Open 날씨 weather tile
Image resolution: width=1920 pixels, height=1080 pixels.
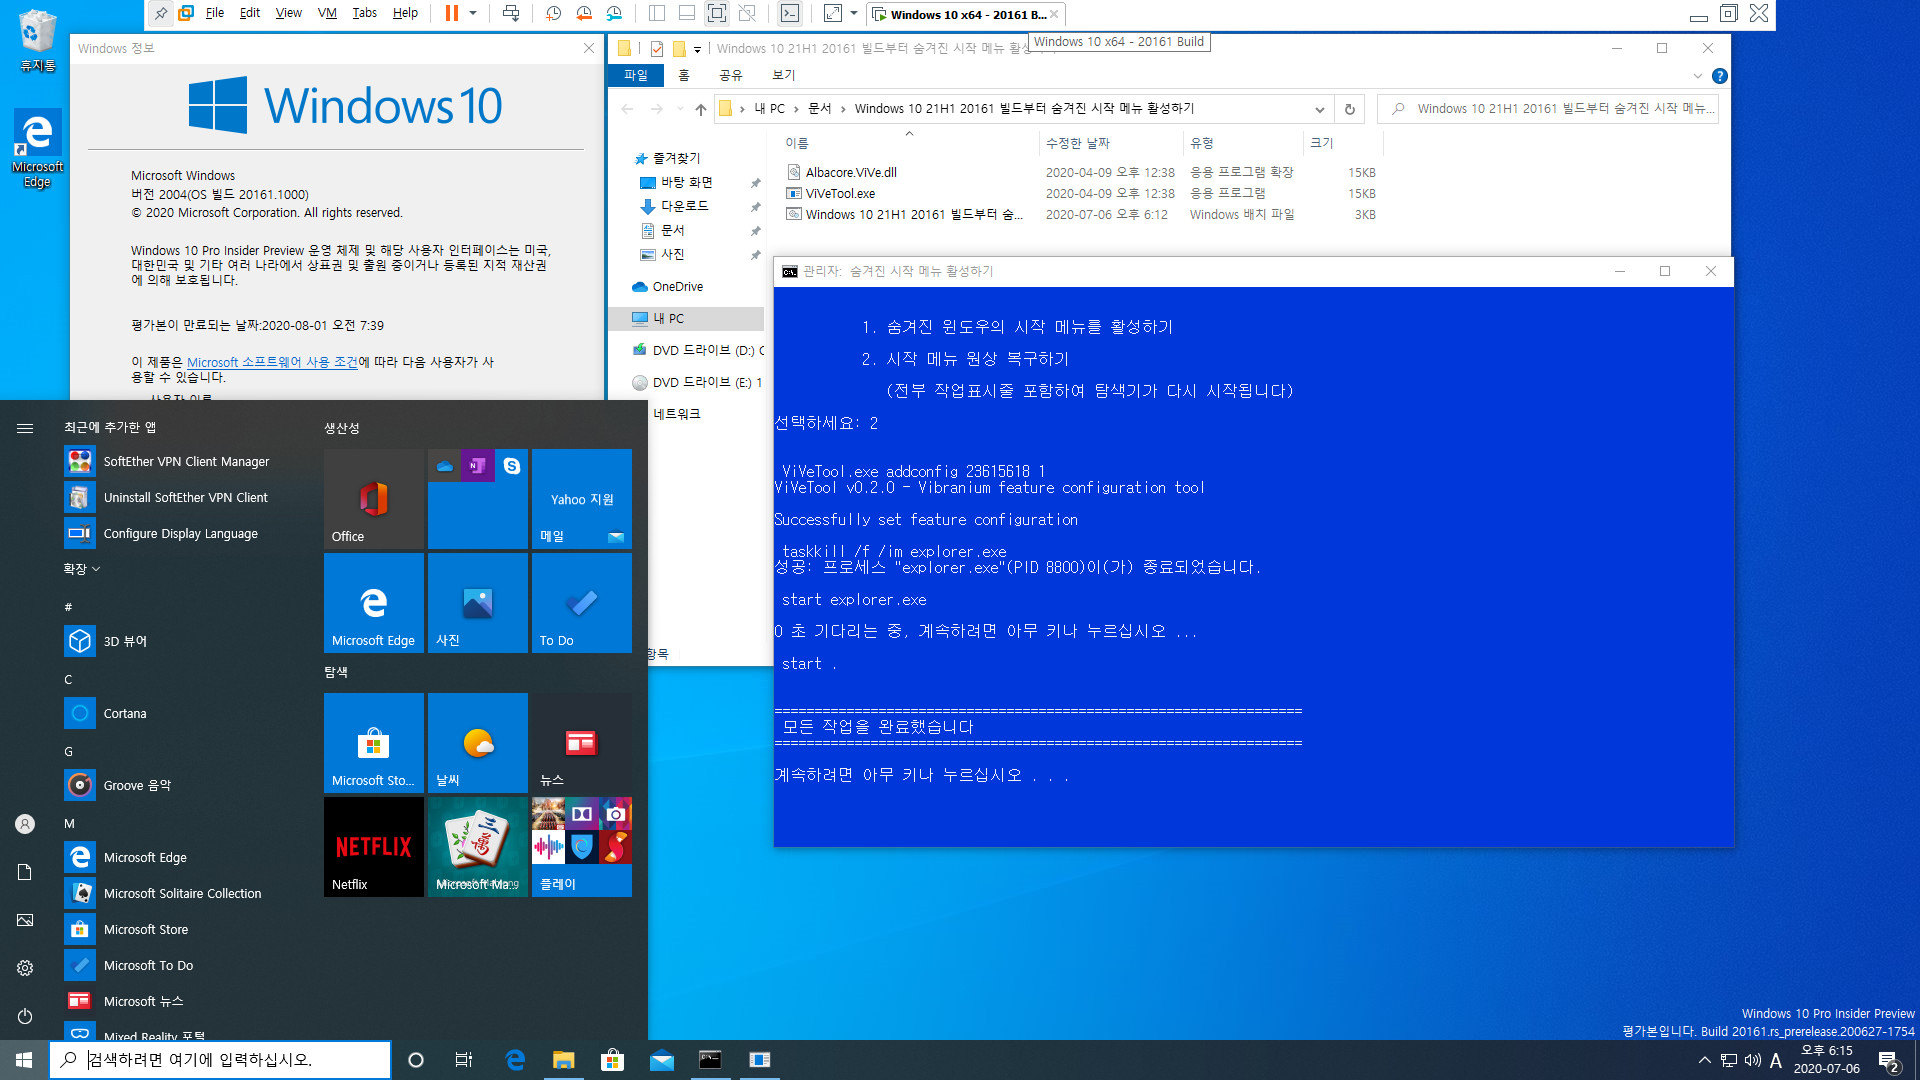tap(478, 743)
